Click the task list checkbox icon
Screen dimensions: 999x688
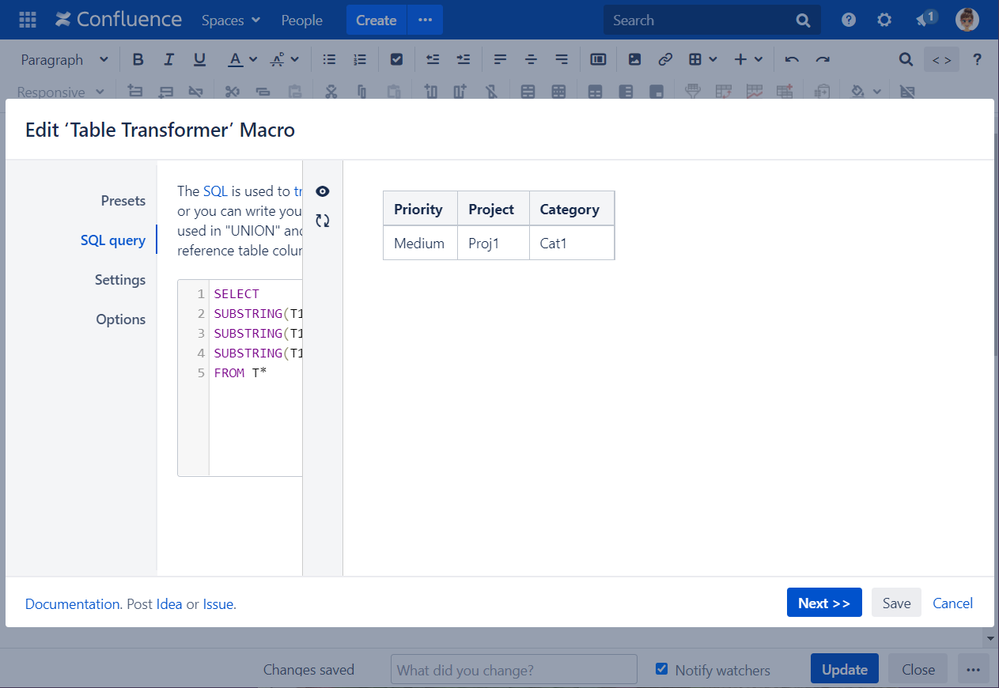click(396, 60)
